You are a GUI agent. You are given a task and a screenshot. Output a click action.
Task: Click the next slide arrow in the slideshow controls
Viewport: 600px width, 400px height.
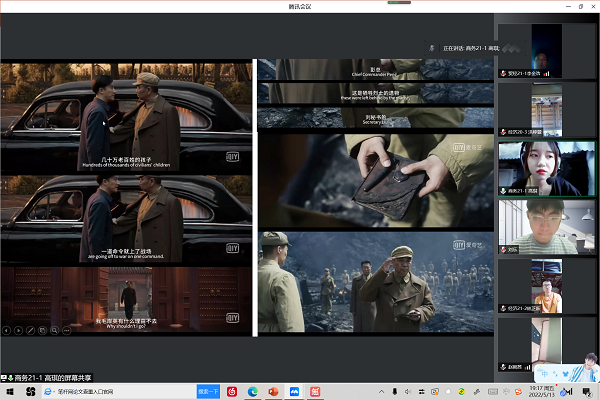pyautogui.click(x=18, y=329)
